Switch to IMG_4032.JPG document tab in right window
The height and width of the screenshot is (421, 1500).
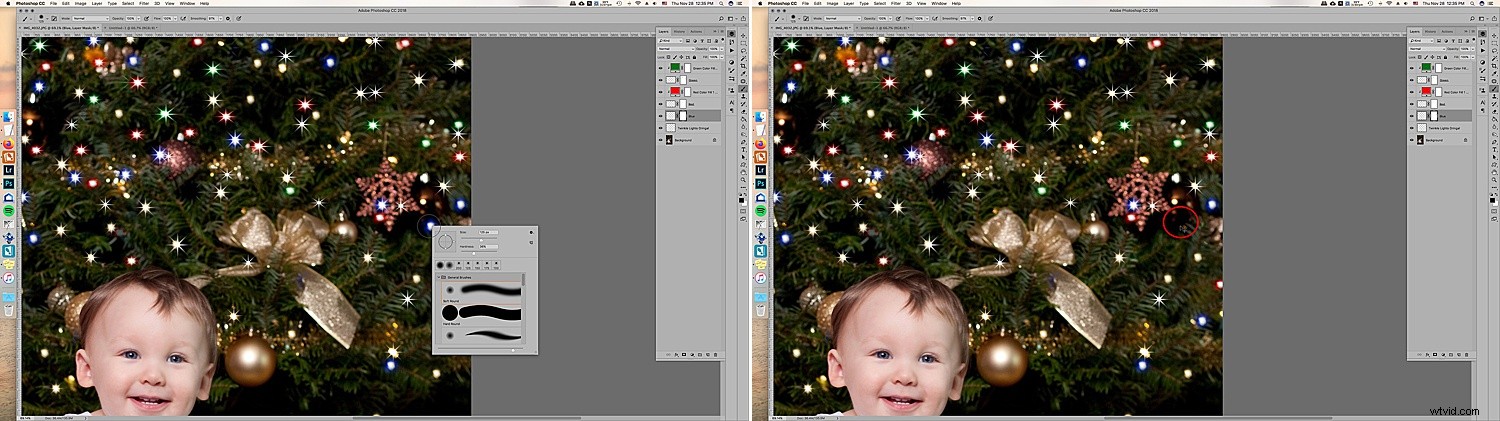click(x=812, y=27)
